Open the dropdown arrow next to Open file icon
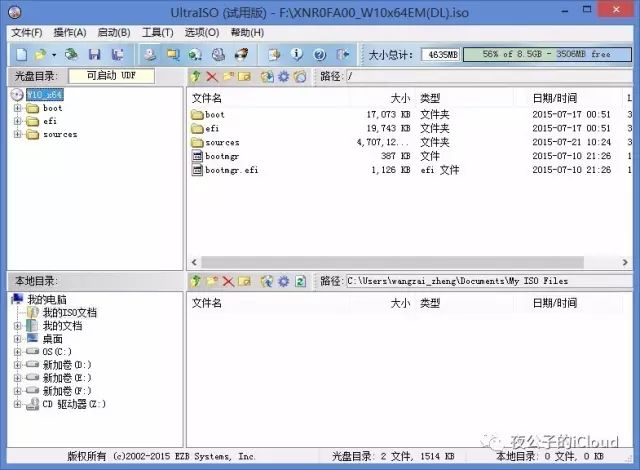Image resolution: width=640 pixels, height=470 pixels. [x=54, y=55]
